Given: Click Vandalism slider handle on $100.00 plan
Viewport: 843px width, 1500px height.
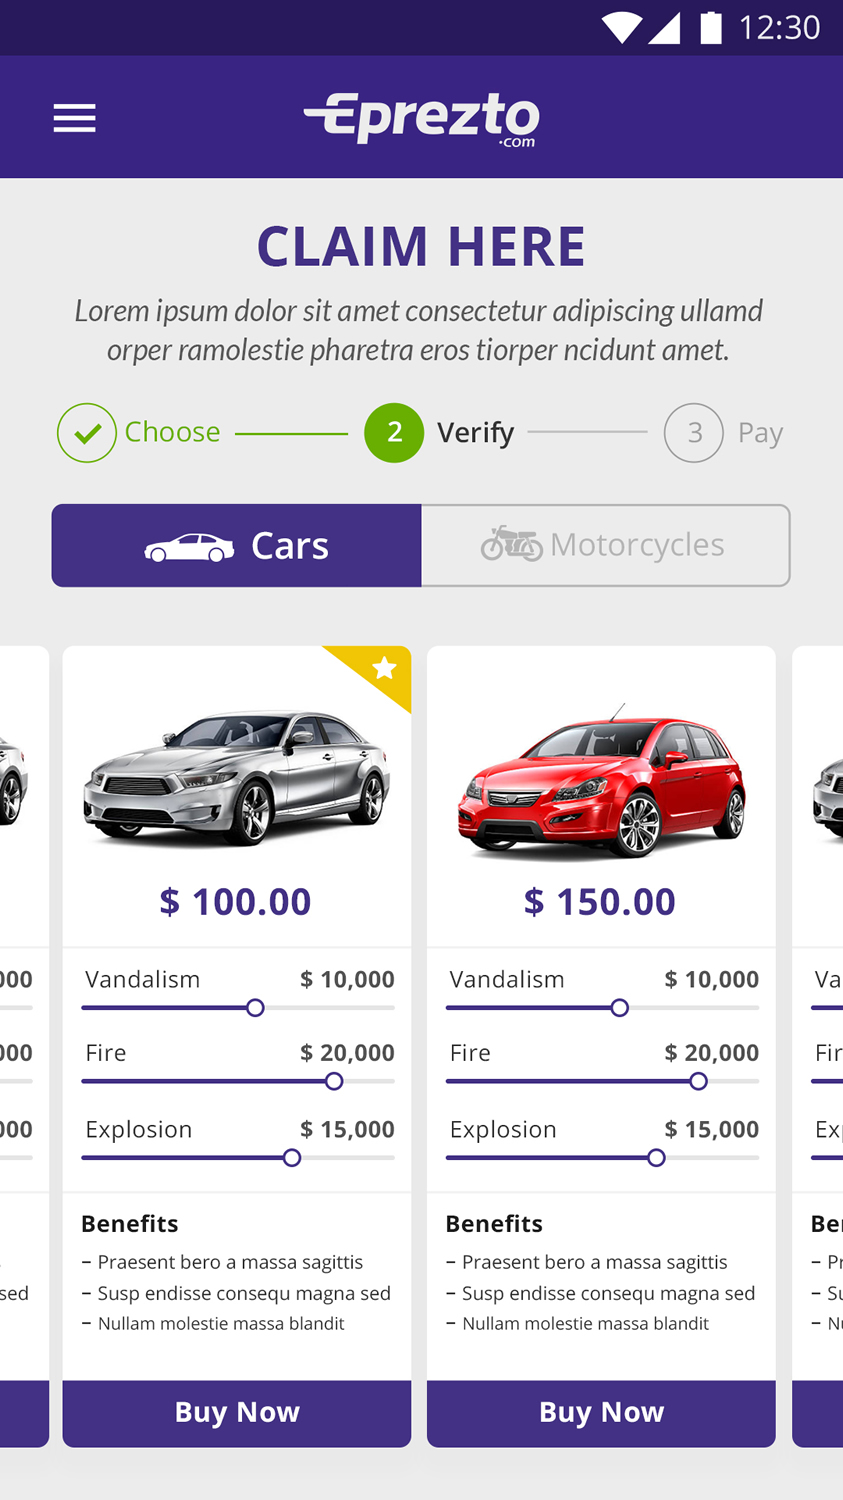Looking at the screenshot, I should coord(255,1008).
